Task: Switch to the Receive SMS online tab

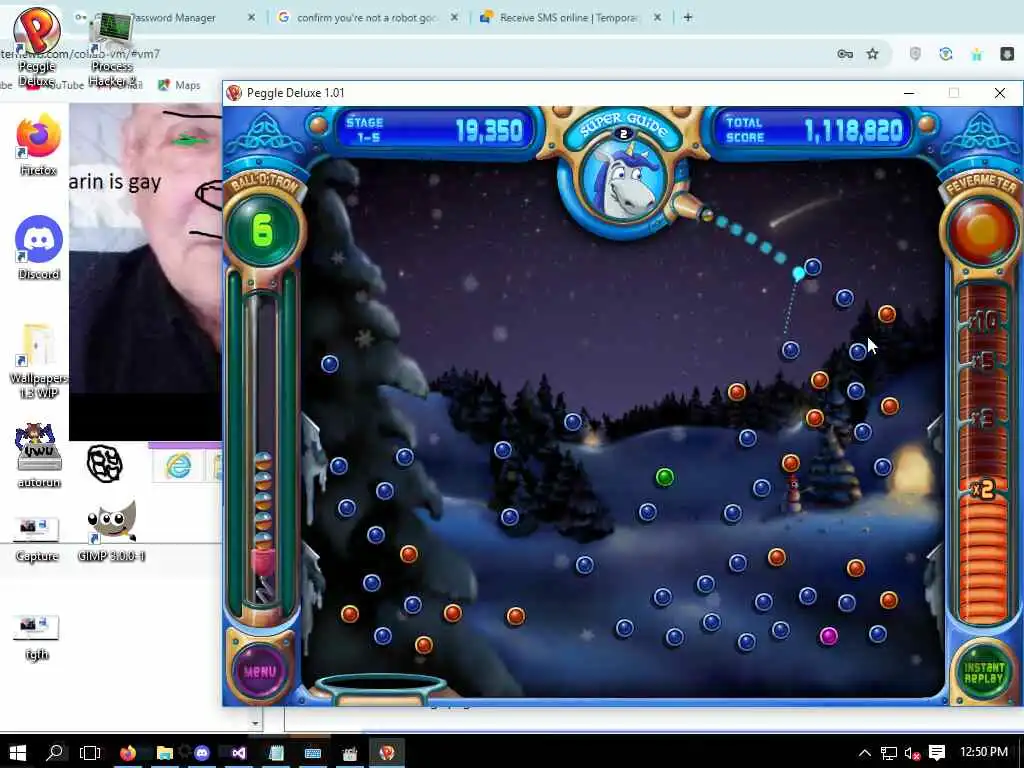Action: click(570, 18)
